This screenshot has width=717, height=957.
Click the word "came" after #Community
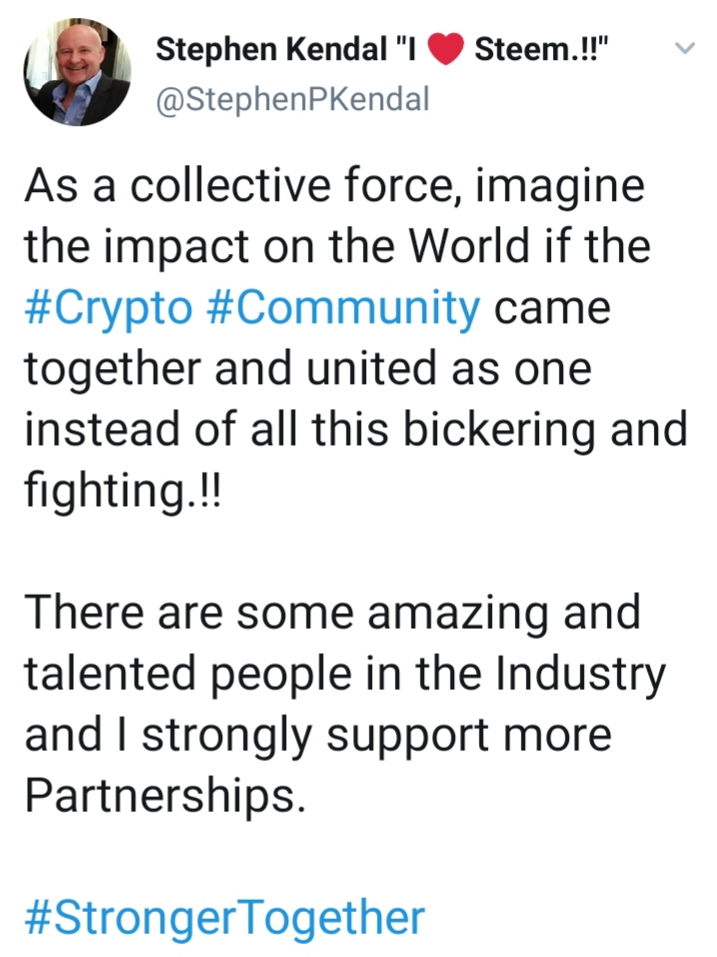(552, 309)
